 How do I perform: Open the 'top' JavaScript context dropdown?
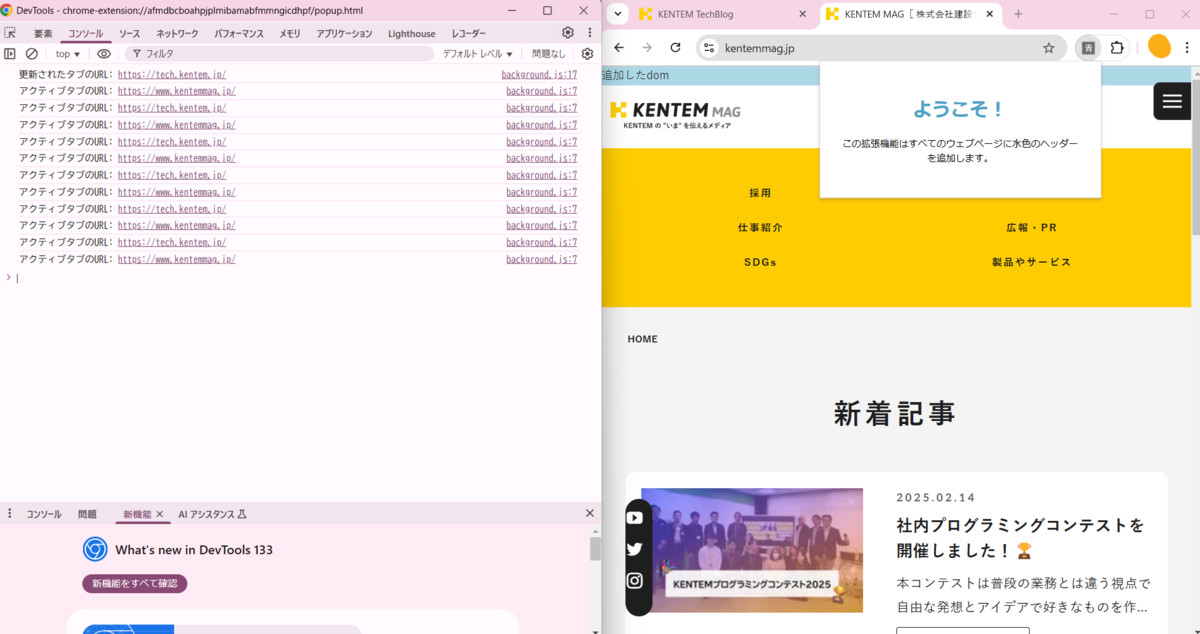coord(68,54)
